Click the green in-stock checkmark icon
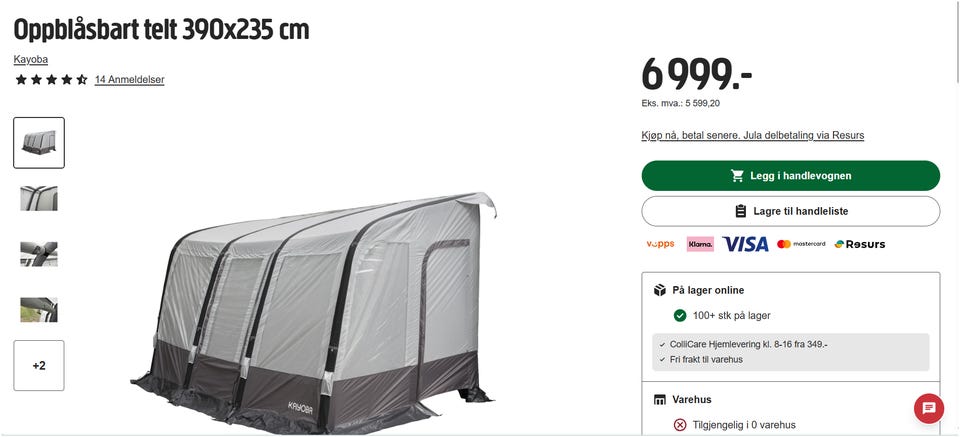This screenshot has width=960, height=437. (x=680, y=316)
